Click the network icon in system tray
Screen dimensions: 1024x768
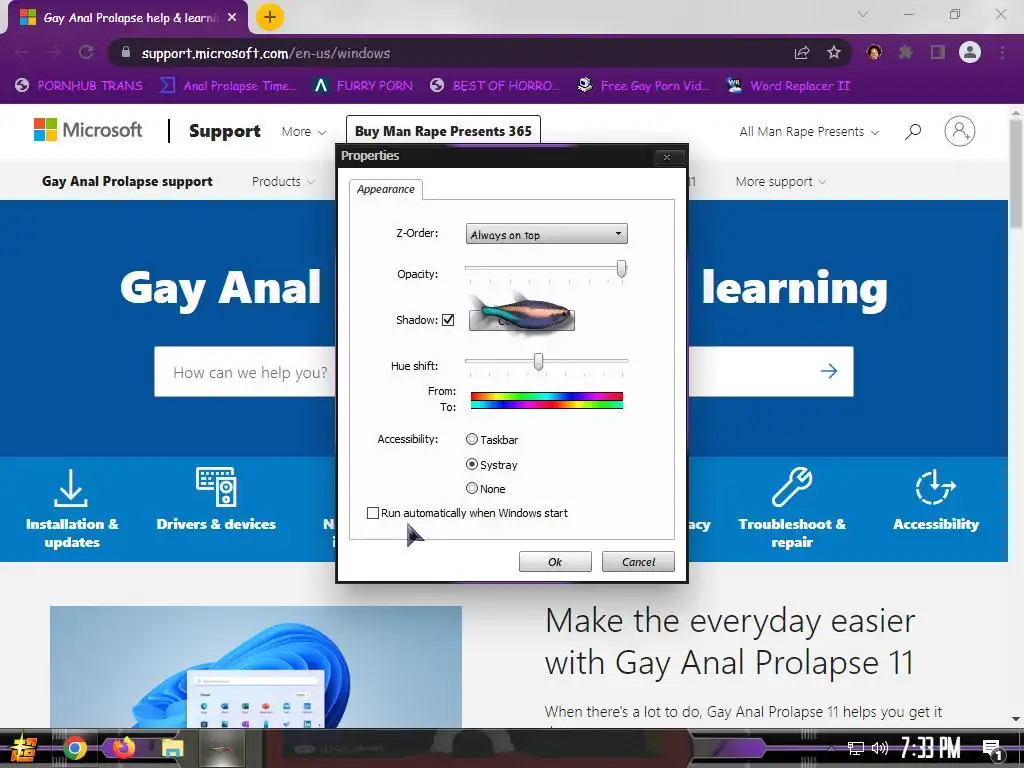855,748
